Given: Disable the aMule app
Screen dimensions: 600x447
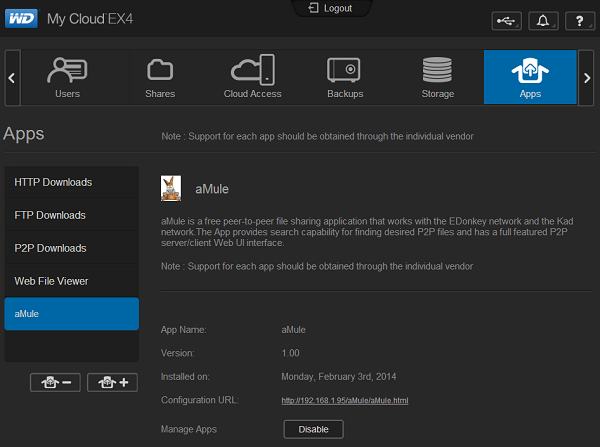Looking at the screenshot, I should pos(313,429).
